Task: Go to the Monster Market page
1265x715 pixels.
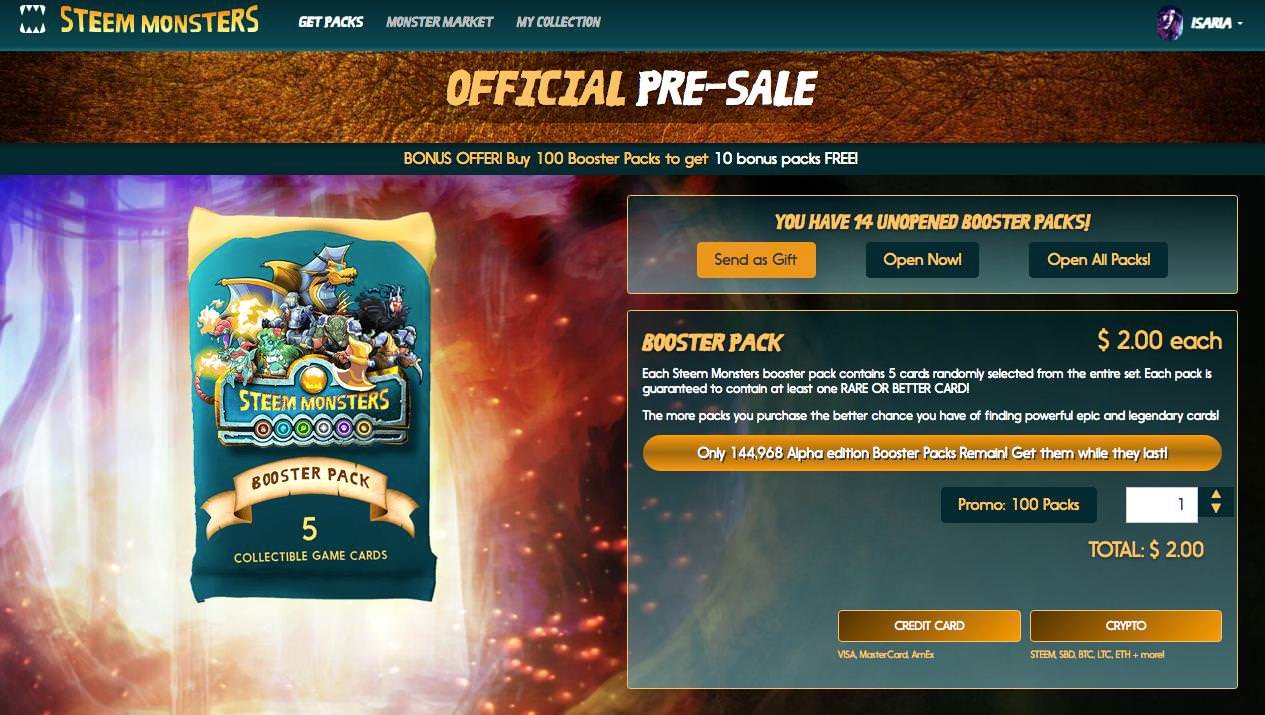Action: tap(439, 22)
